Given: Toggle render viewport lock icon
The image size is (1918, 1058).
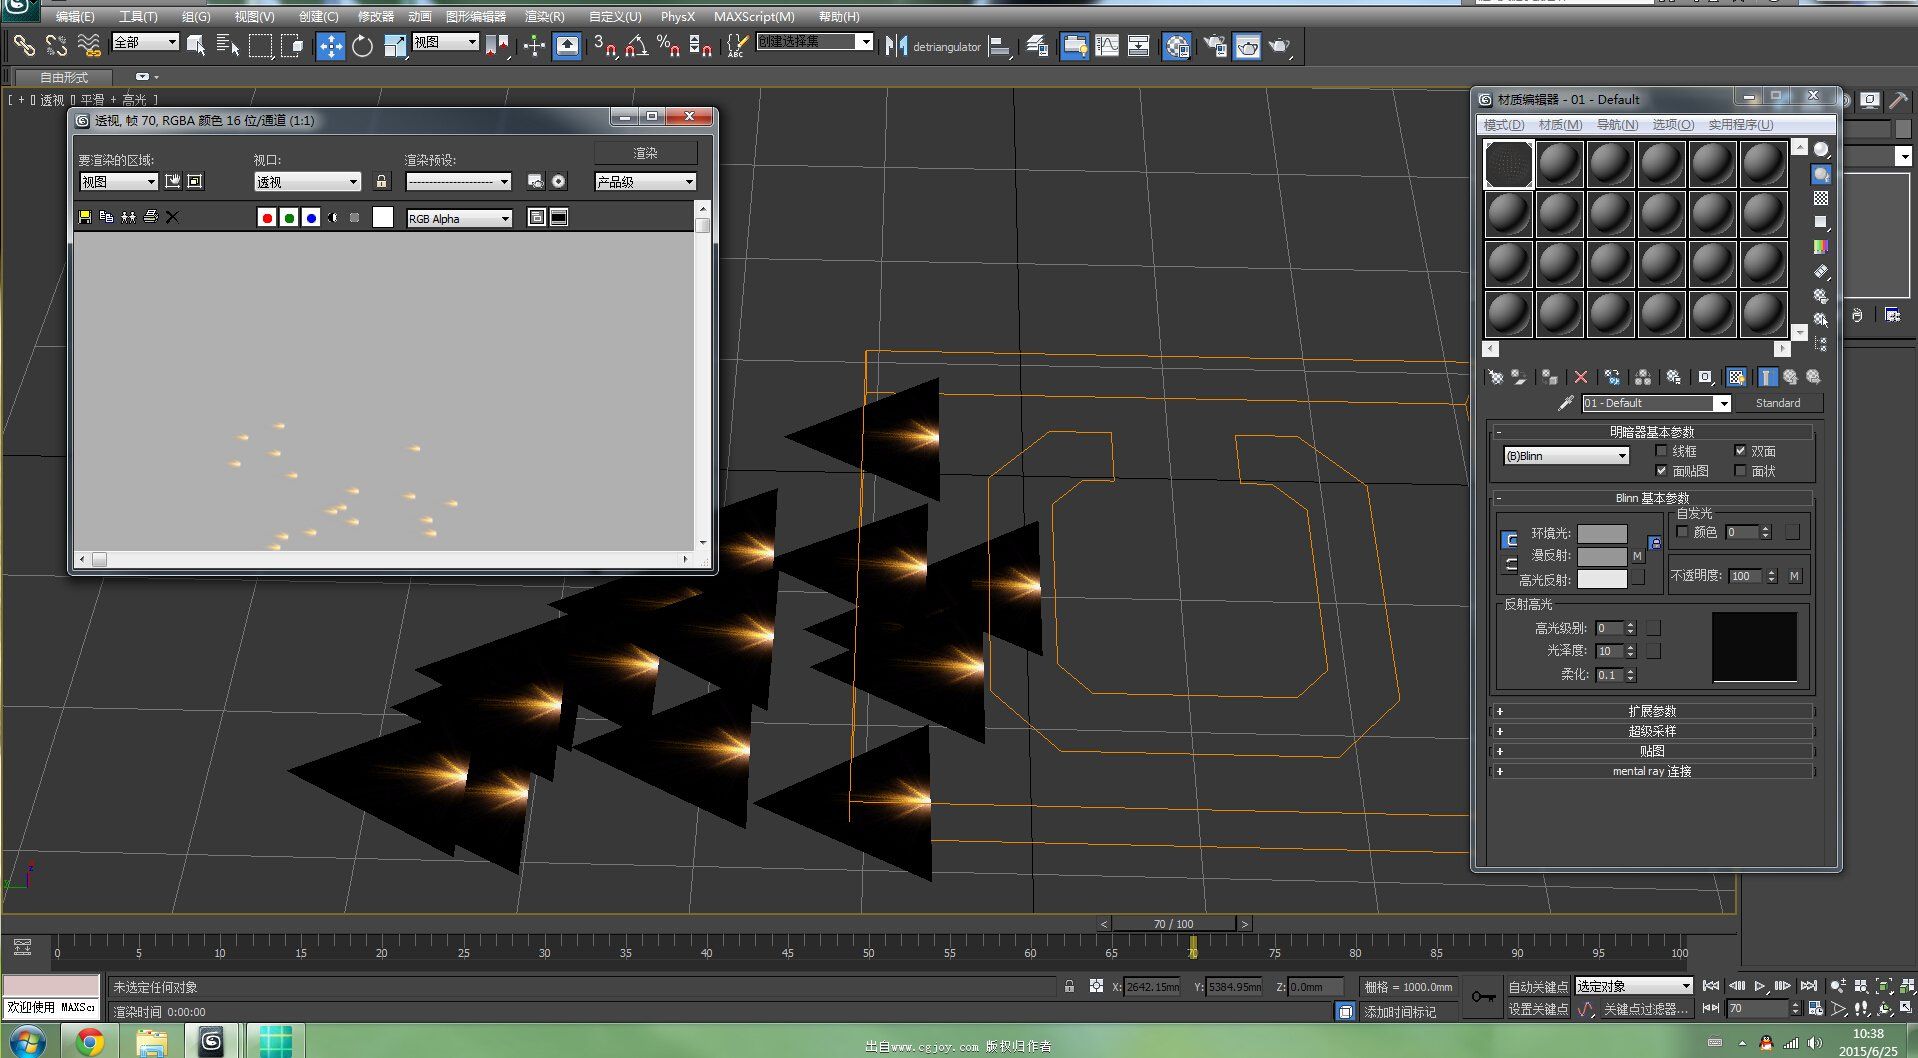Looking at the screenshot, I should click(x=381, y=181).
